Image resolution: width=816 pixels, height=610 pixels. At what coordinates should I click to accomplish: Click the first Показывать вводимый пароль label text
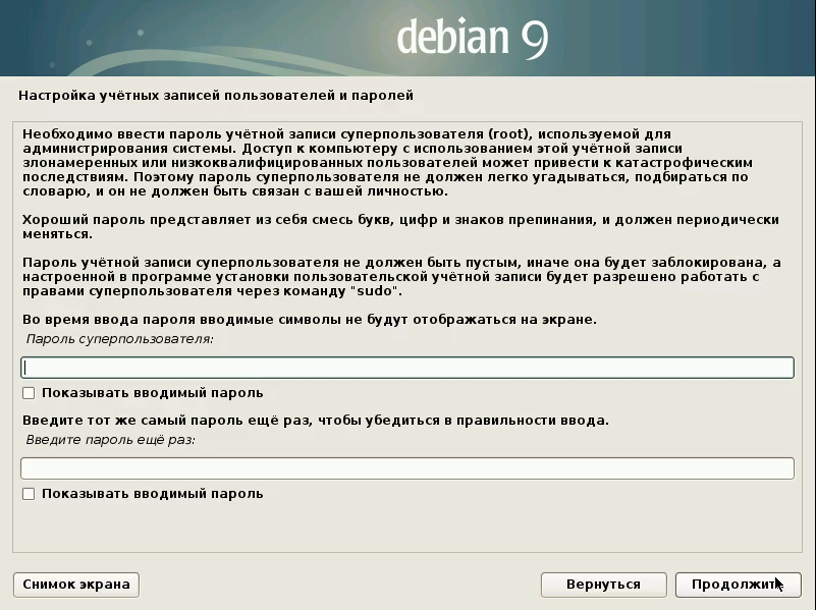(x=152, y=393)
